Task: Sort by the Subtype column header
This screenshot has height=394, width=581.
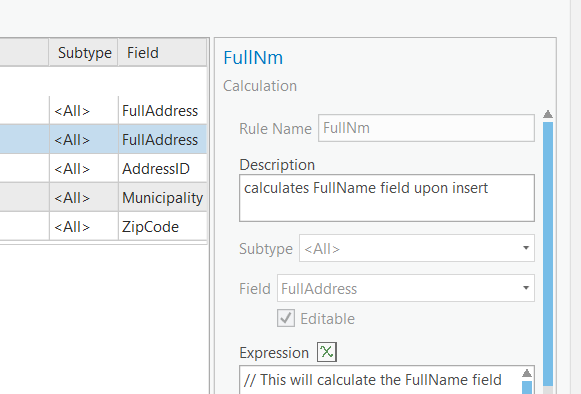Action: [x=84, y=53]
